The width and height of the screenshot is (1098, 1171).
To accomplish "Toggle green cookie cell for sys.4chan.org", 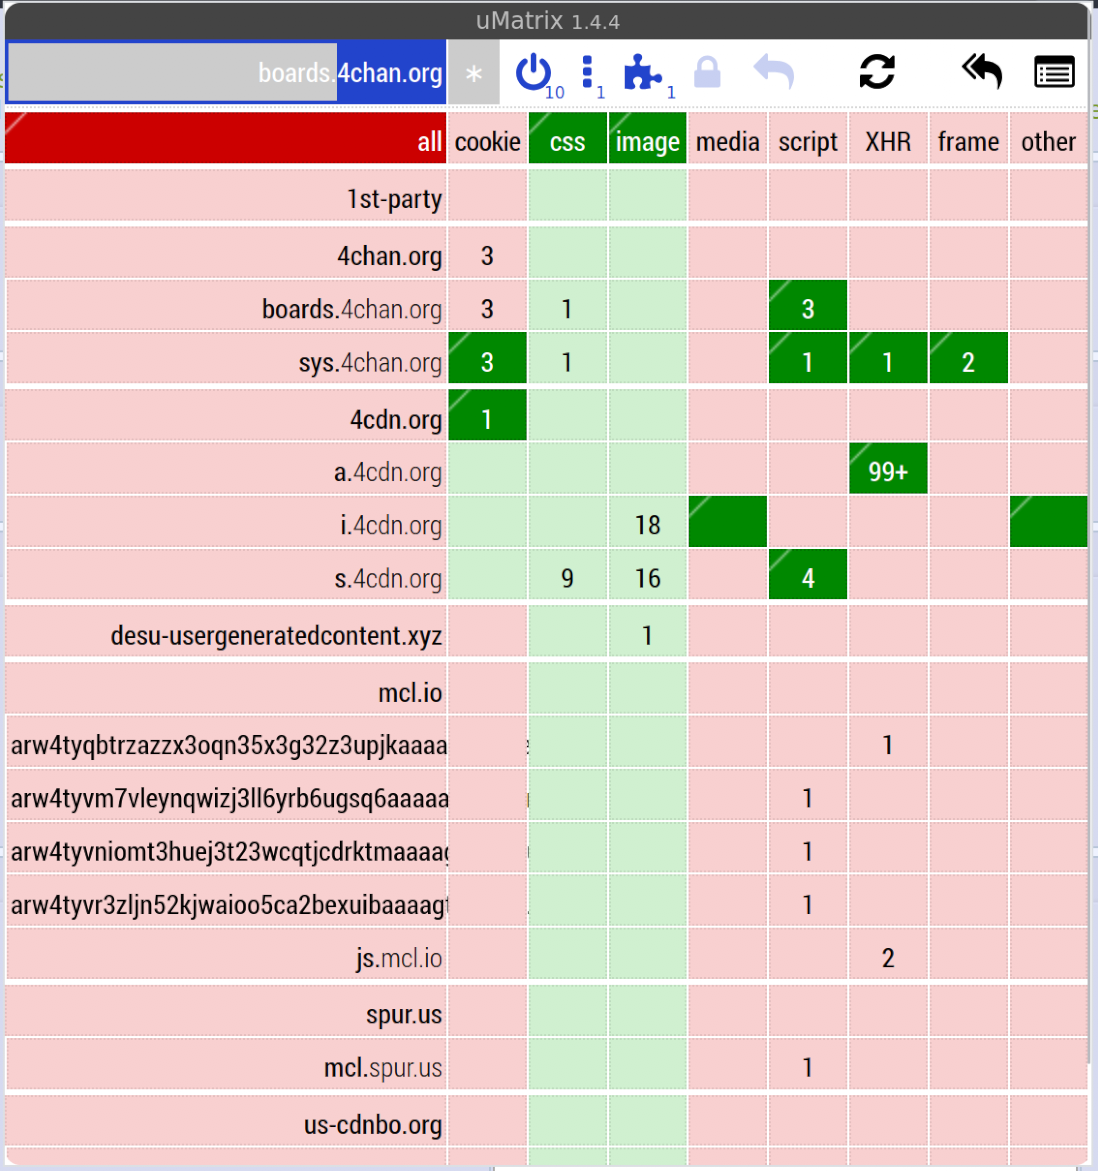I will 488,359.
